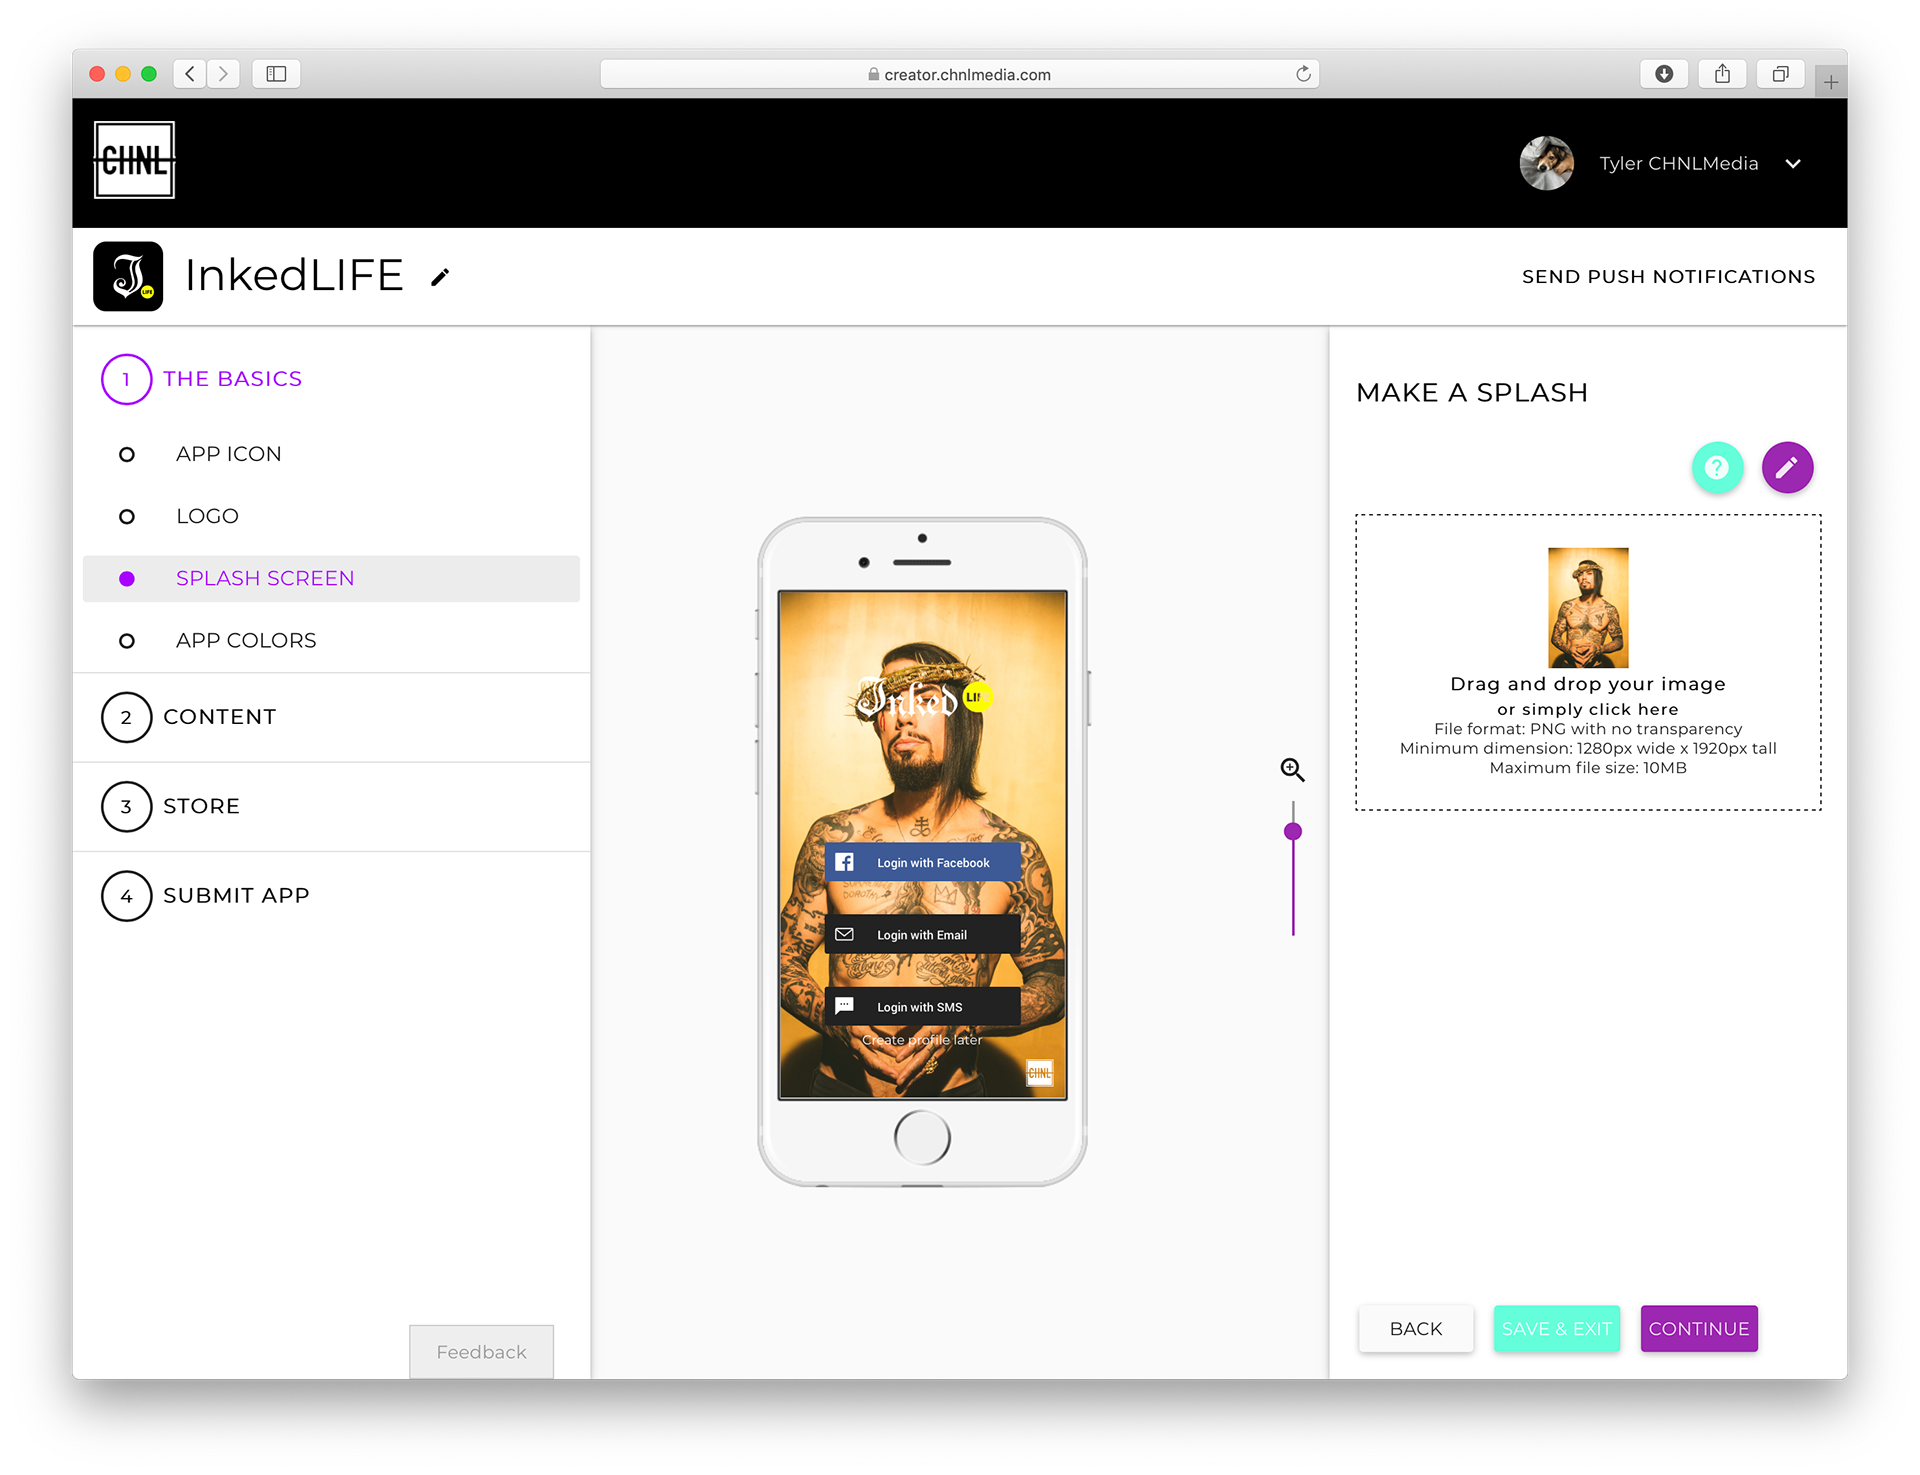1920x1475 pixels.
Task: Open THE BASICS section
Action: [x=232, y=379]
